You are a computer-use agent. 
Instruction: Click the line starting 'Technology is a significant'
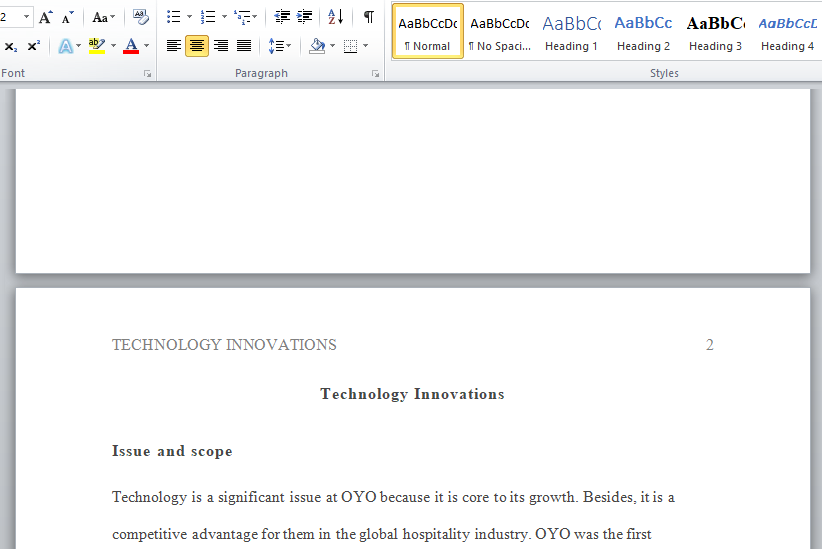(393, 497)
